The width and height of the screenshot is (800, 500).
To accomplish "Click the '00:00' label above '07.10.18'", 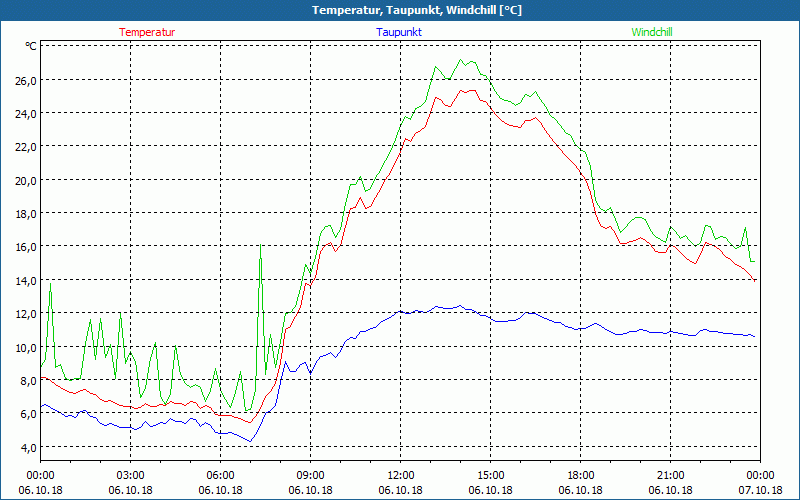I will [760, 476].
